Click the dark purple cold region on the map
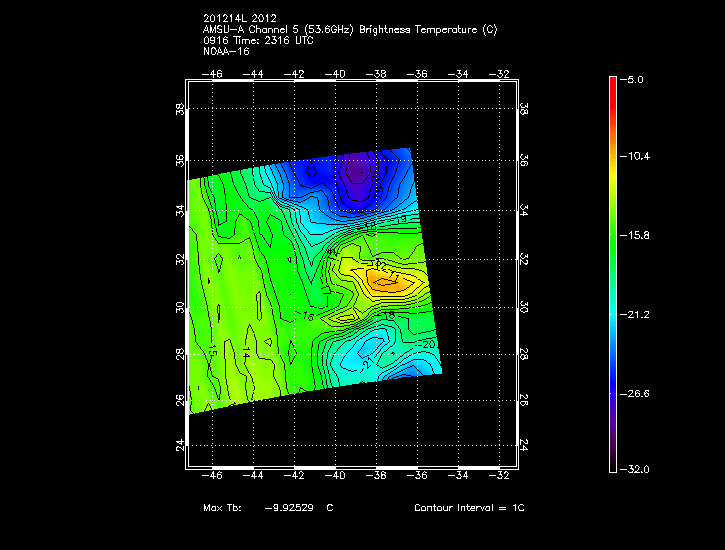 [x=358, y=173]
